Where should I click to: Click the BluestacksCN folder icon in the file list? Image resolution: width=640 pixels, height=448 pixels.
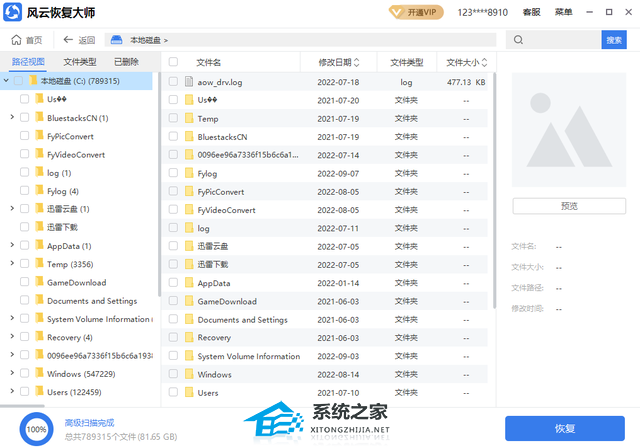click(189, 137)
